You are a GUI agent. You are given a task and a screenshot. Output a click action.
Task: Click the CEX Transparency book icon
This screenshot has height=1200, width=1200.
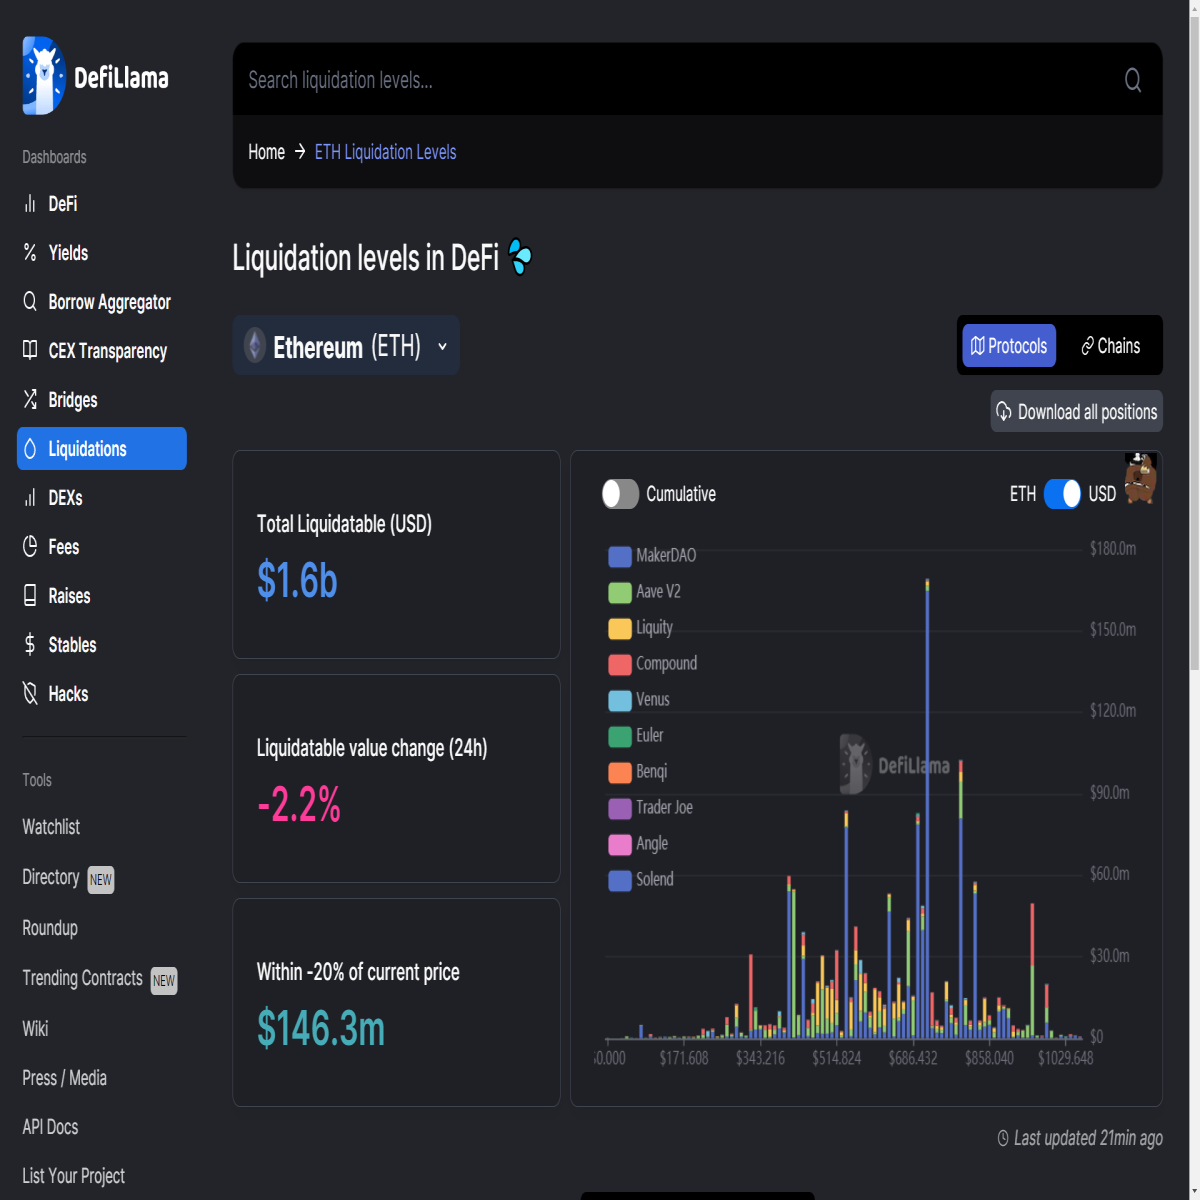click(30, 351)
